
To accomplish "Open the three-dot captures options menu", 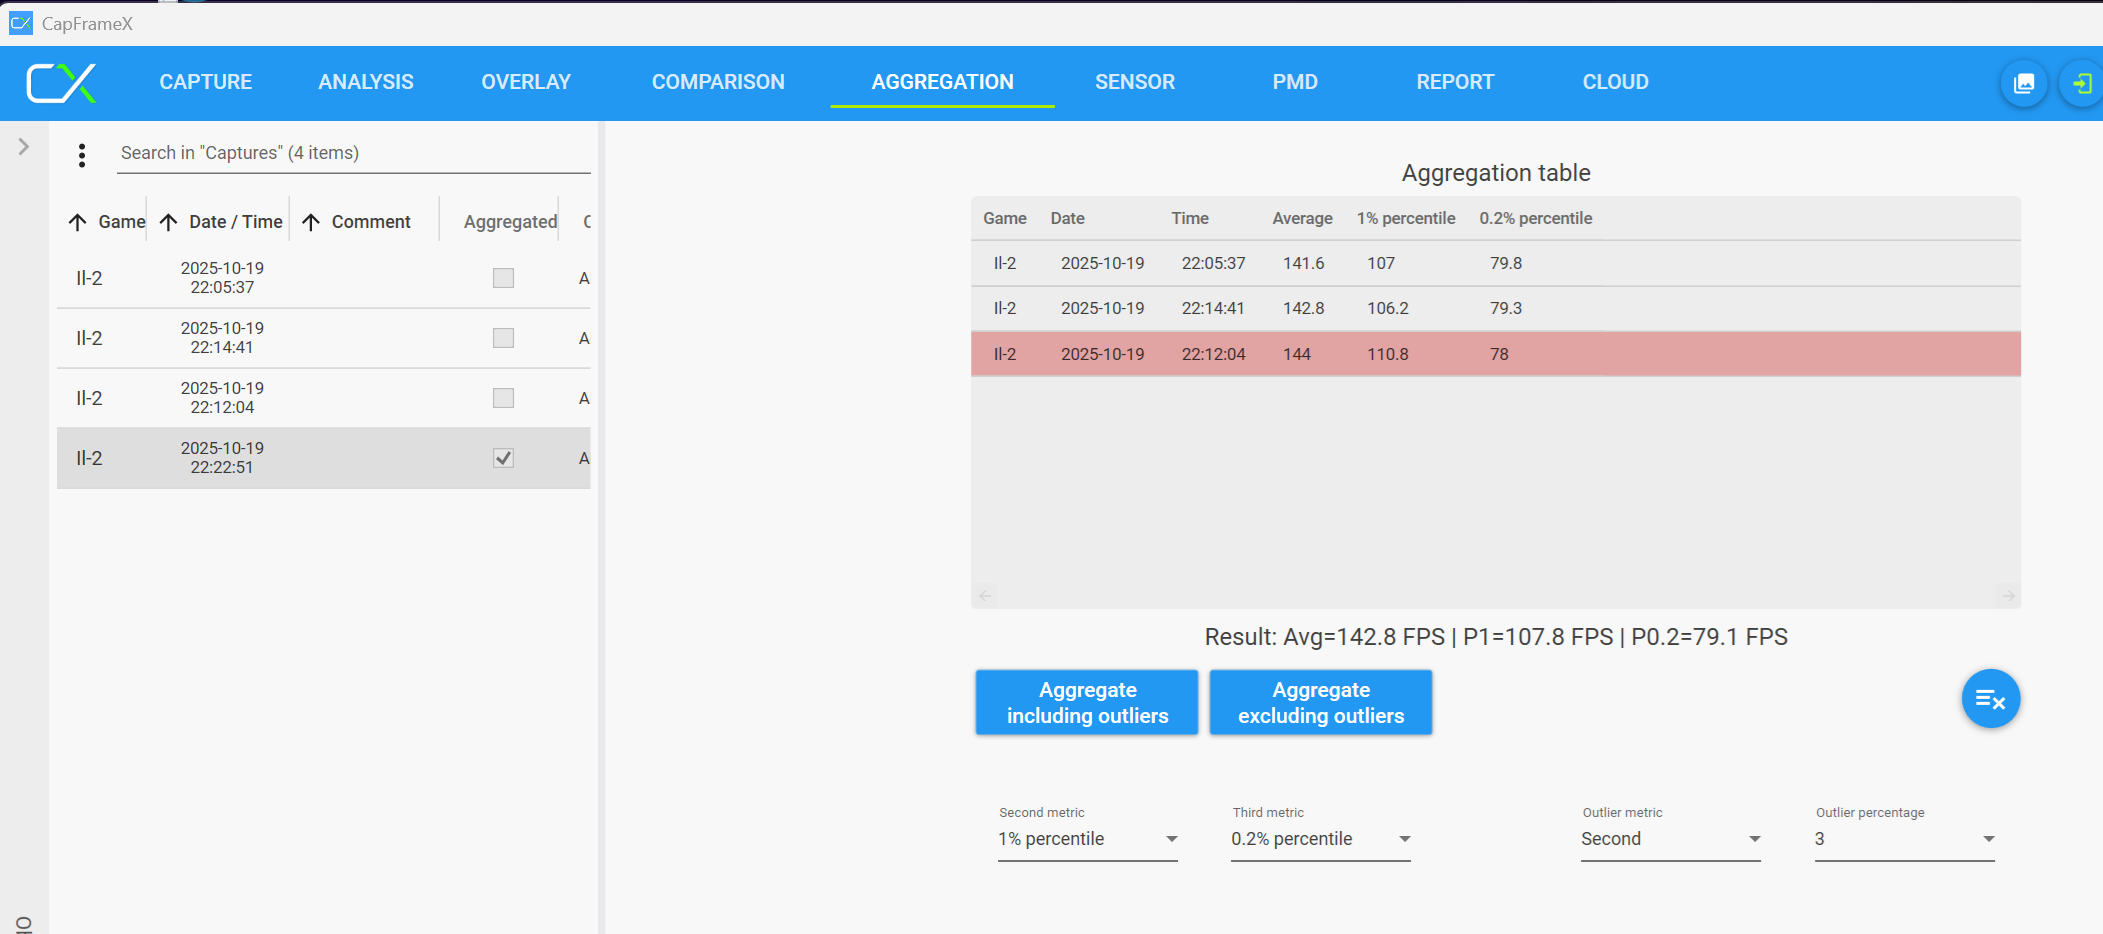I will click(82, 155).
